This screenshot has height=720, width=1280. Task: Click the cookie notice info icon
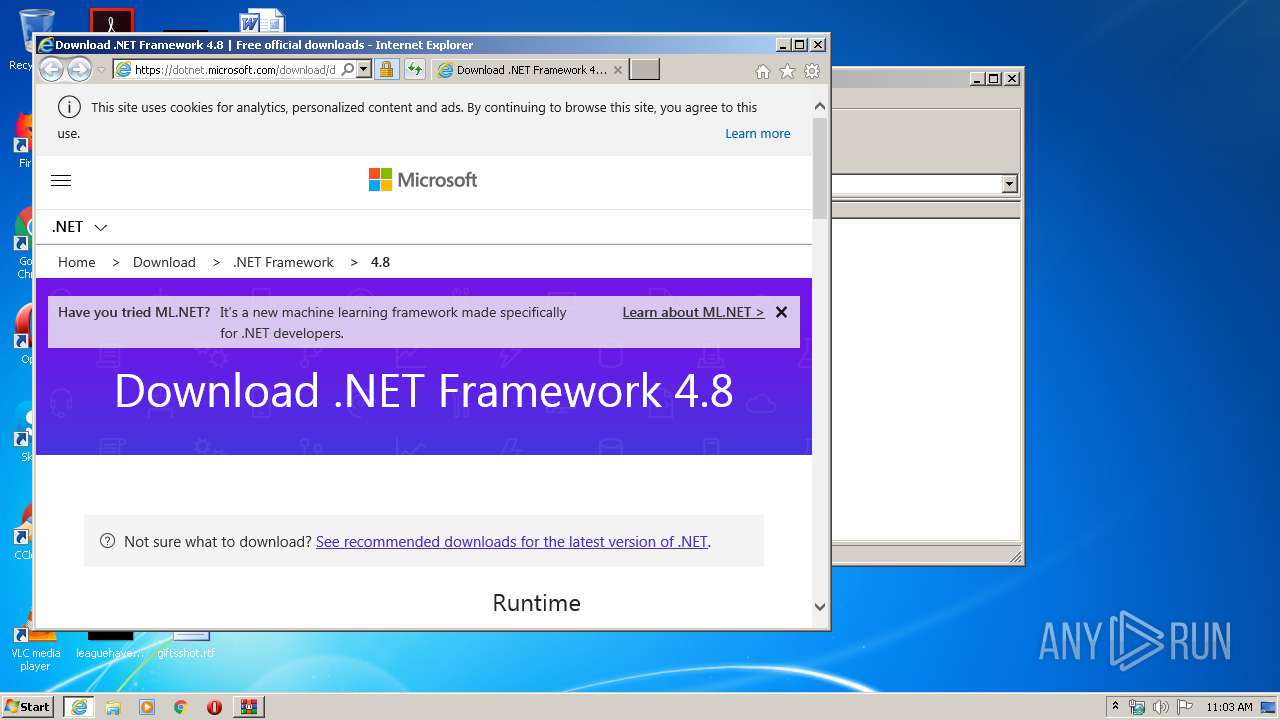pos(69,107)
